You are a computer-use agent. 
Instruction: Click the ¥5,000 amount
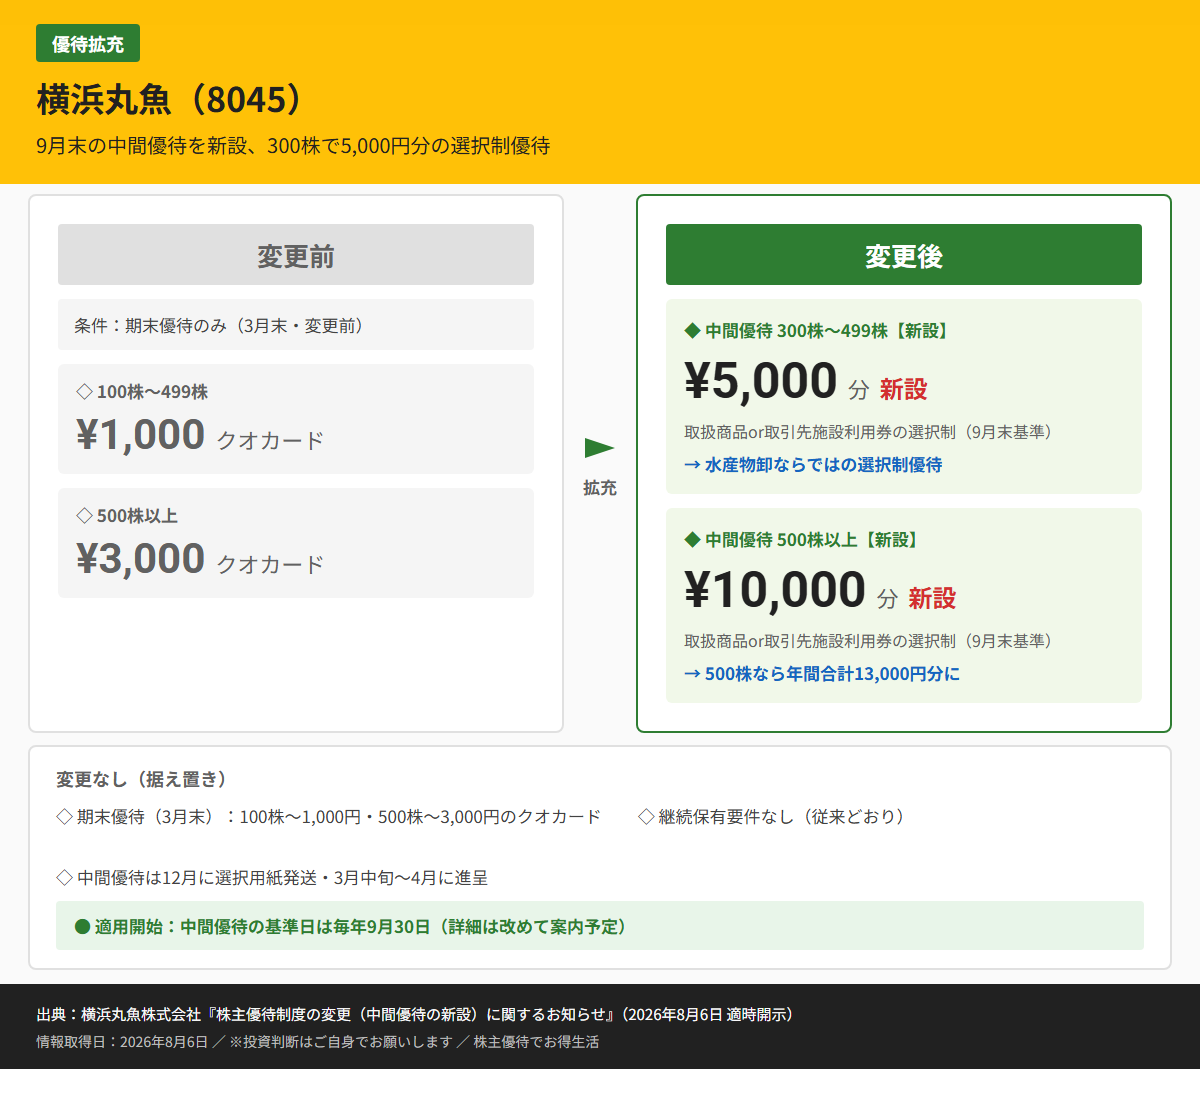click(761, 381)
